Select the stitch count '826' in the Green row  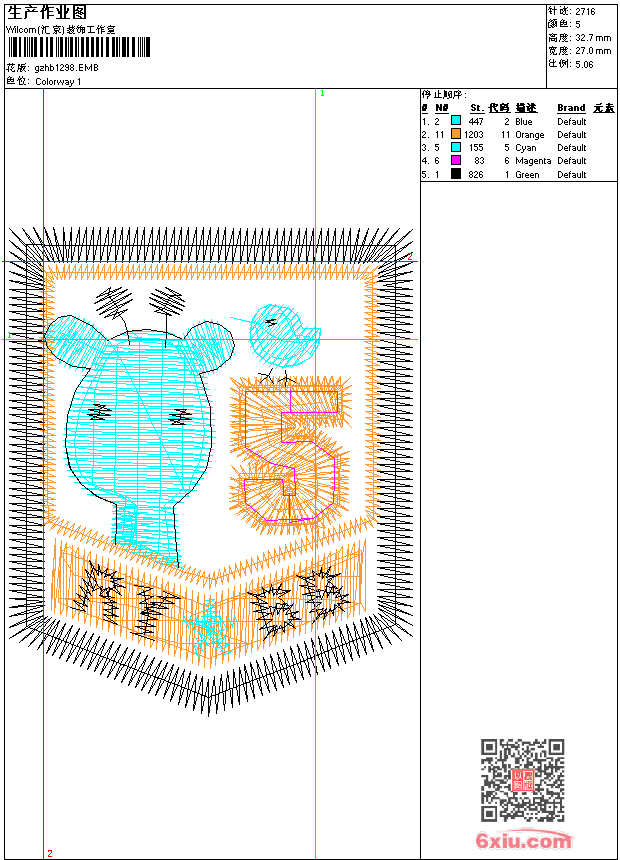tap(476, 174)
